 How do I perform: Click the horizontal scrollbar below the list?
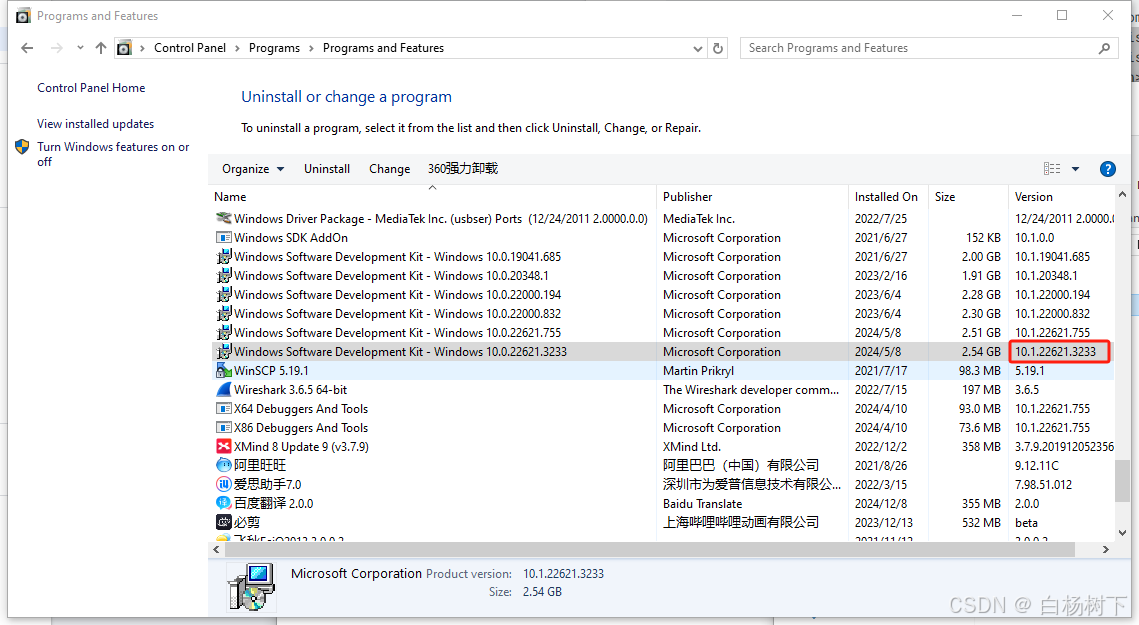coord(660,549)
